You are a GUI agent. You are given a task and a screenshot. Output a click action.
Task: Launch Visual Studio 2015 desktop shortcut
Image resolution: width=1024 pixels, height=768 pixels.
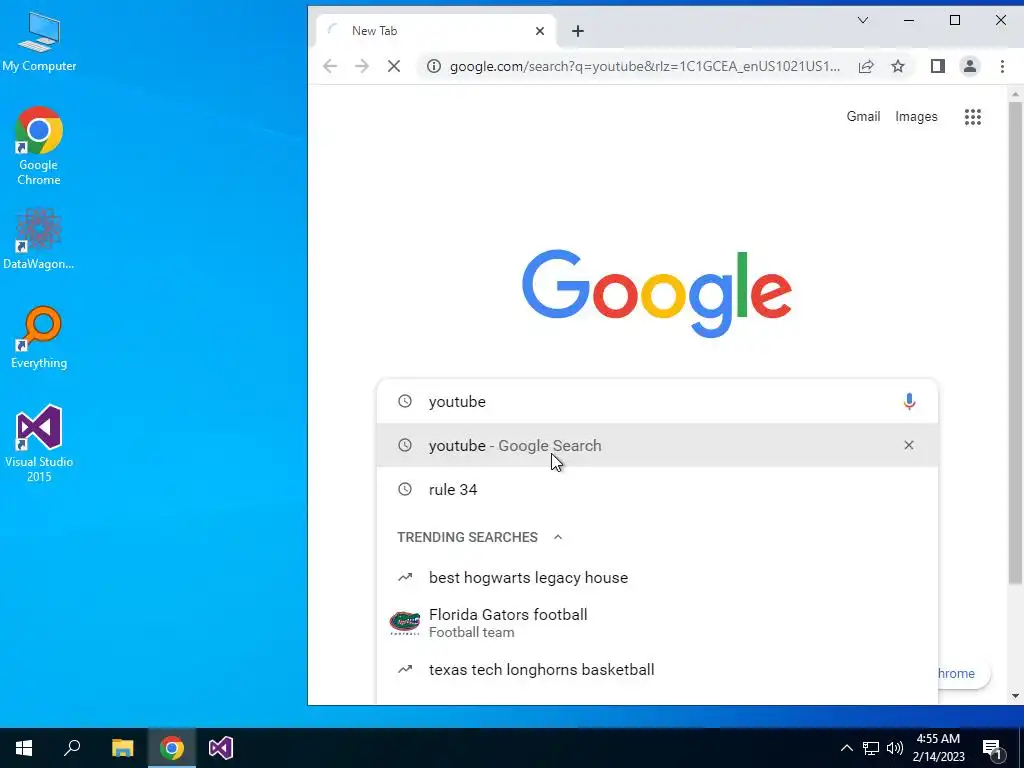point(39,443)
